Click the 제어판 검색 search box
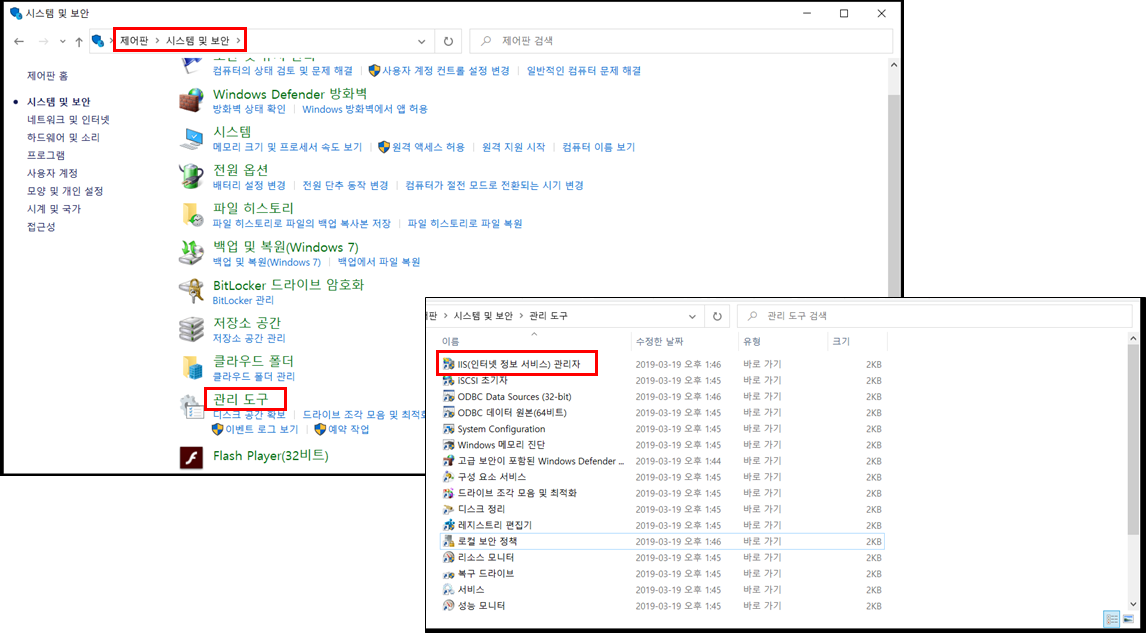Viewport: 1146px width, 633px height. point(680,41)
